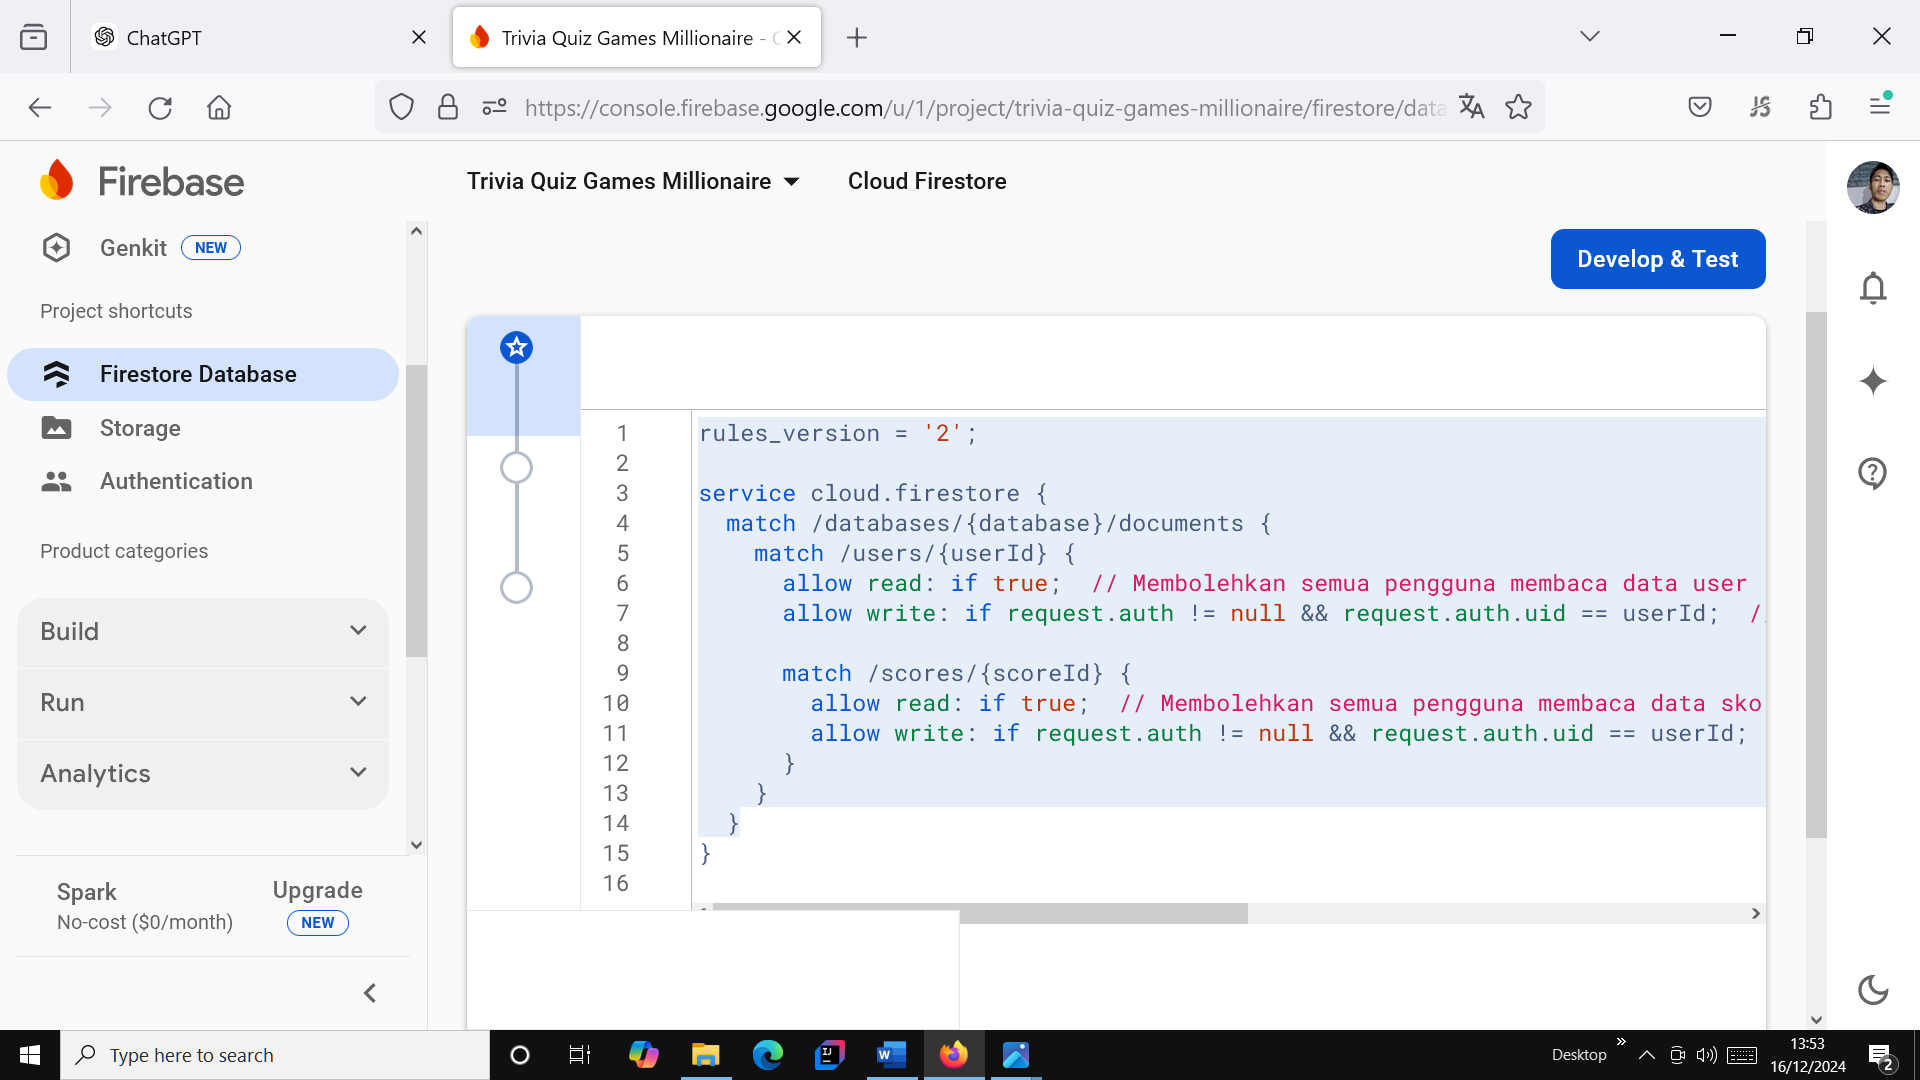
Task: Click the Develop & Test button
Action: tap(1658, 259)
